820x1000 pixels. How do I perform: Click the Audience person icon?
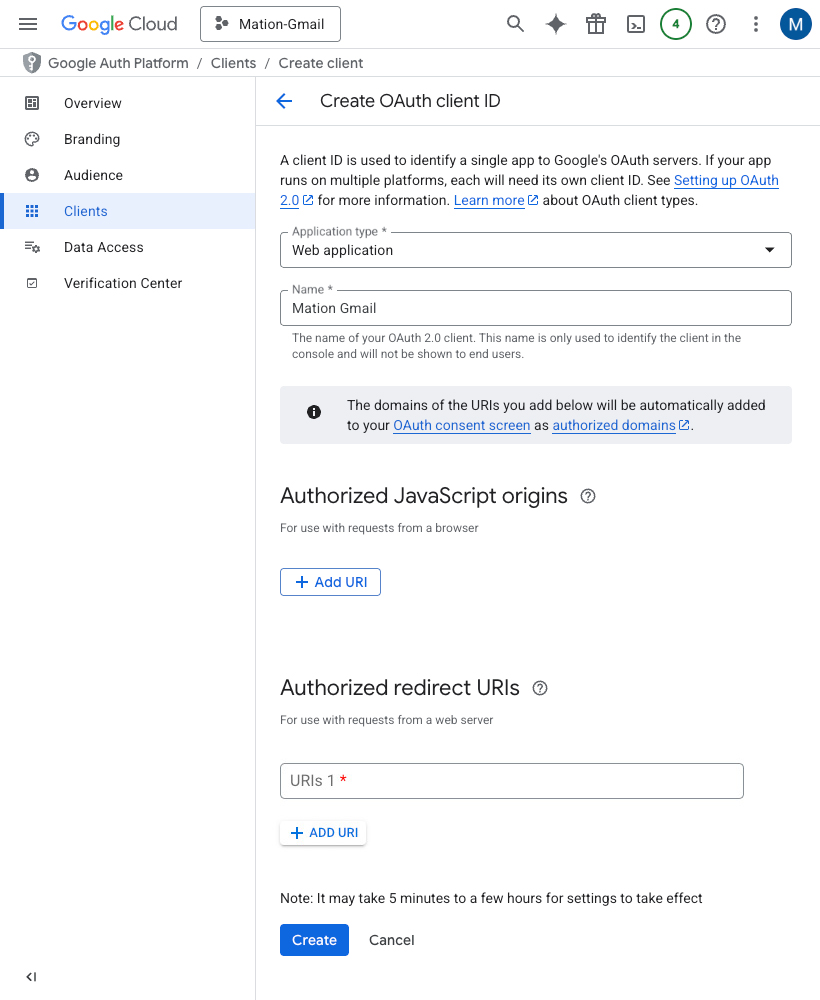pyautogui.click(x=32, y=175)
